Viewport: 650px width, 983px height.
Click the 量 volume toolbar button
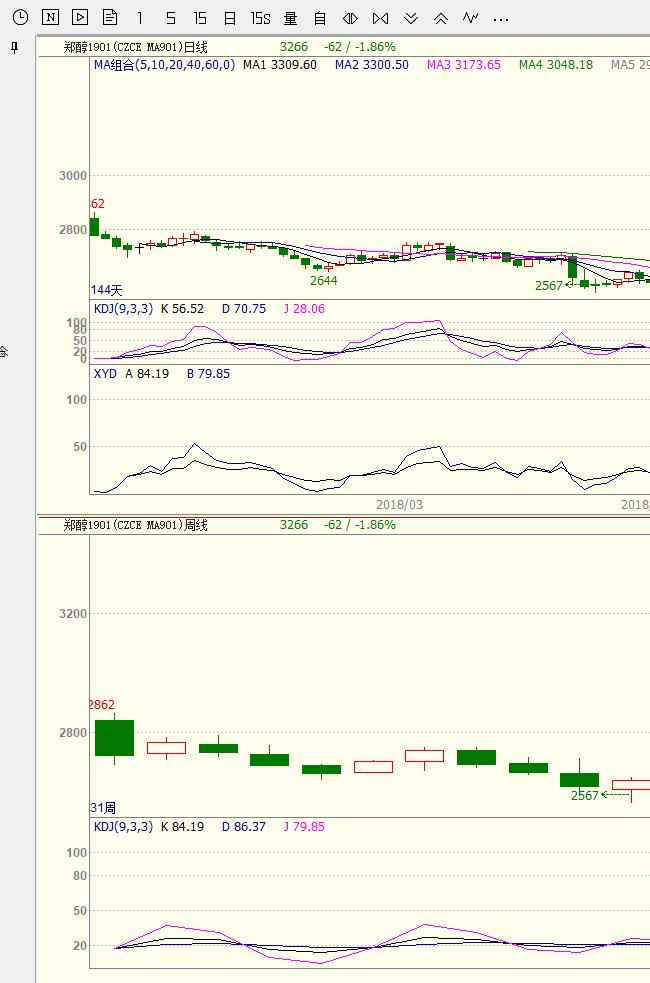290,18
